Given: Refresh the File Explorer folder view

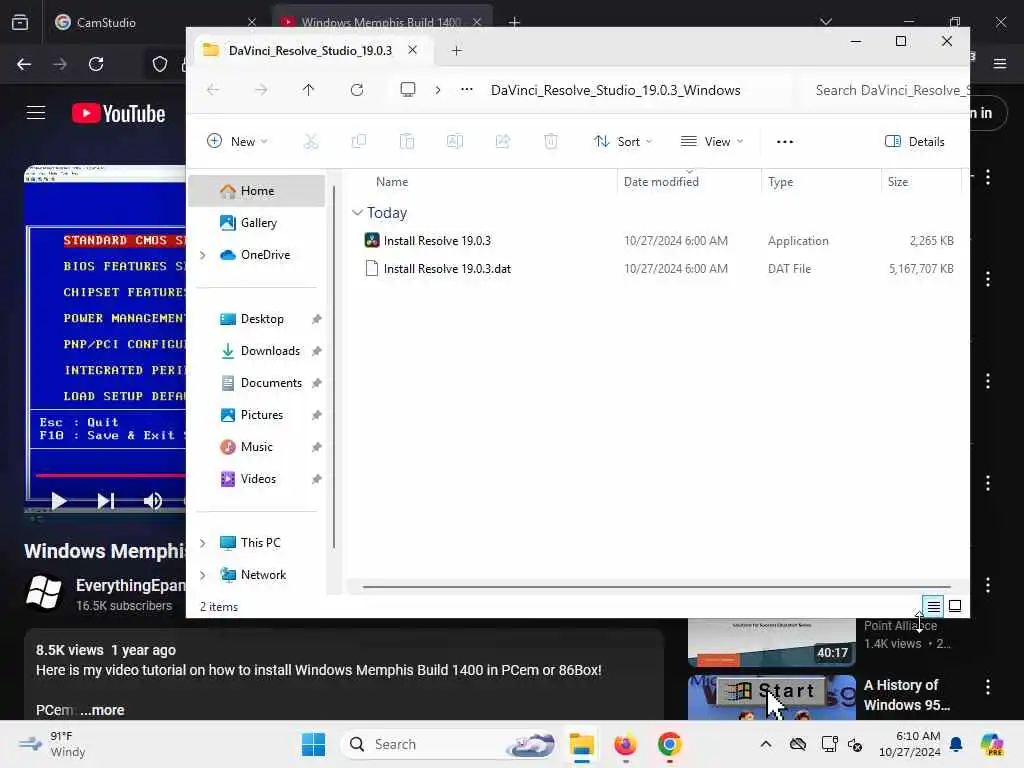Looking at the screenshot, I should click(x=357, y=89).
